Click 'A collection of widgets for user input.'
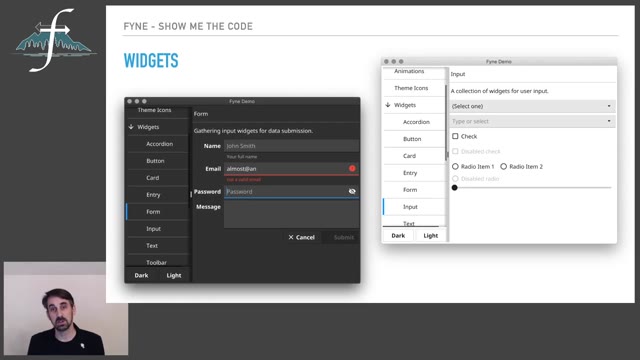Screen dimensions: 640x360 500,91
